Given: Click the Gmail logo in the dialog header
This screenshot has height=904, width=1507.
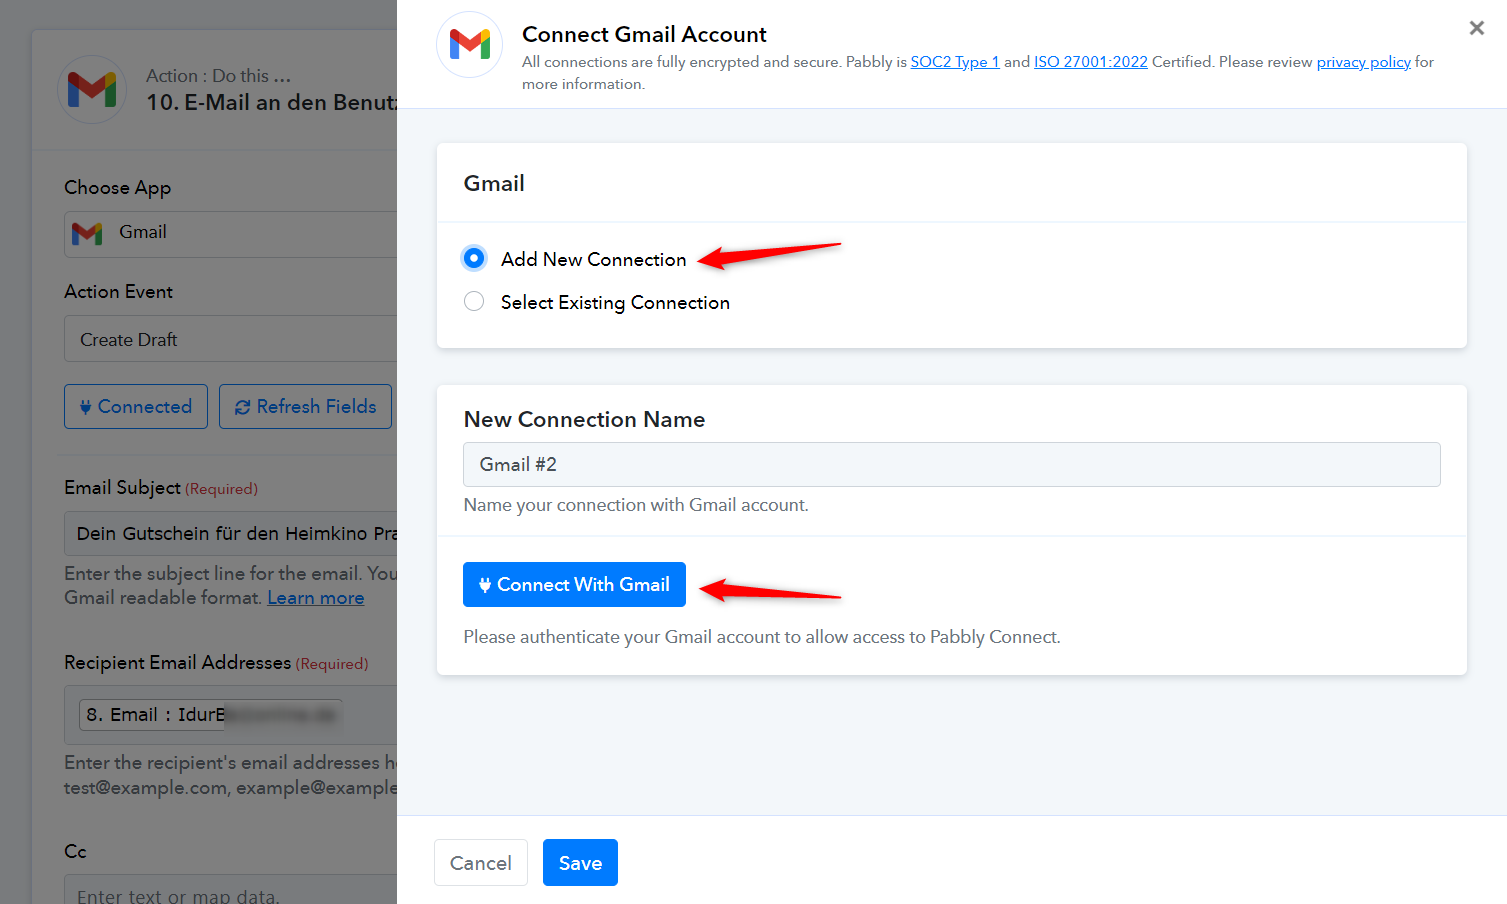Looking at the screenshot, I should pyautogui.click(x=470, y=44).
